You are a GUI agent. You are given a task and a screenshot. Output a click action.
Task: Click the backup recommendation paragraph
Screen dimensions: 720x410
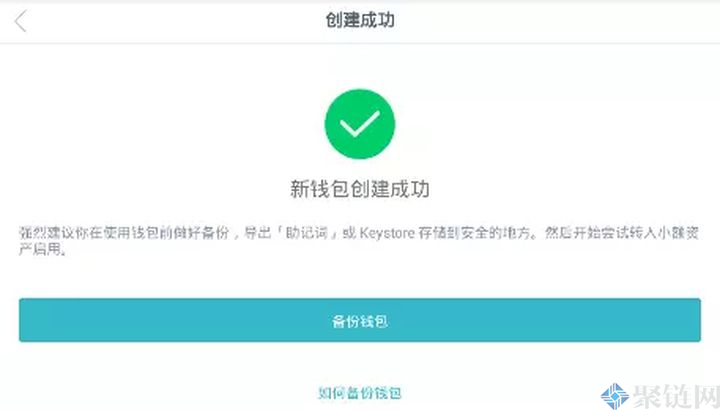[x=359, y=241]
